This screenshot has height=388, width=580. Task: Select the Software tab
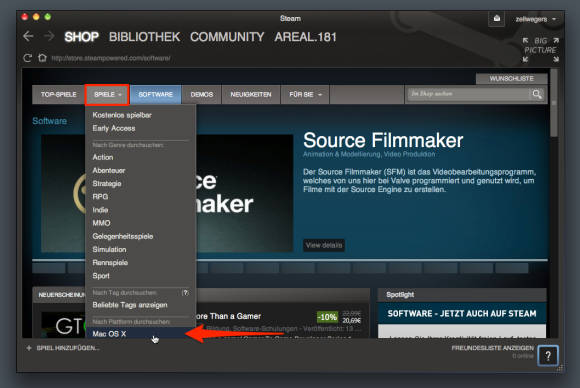coord(155,95)
